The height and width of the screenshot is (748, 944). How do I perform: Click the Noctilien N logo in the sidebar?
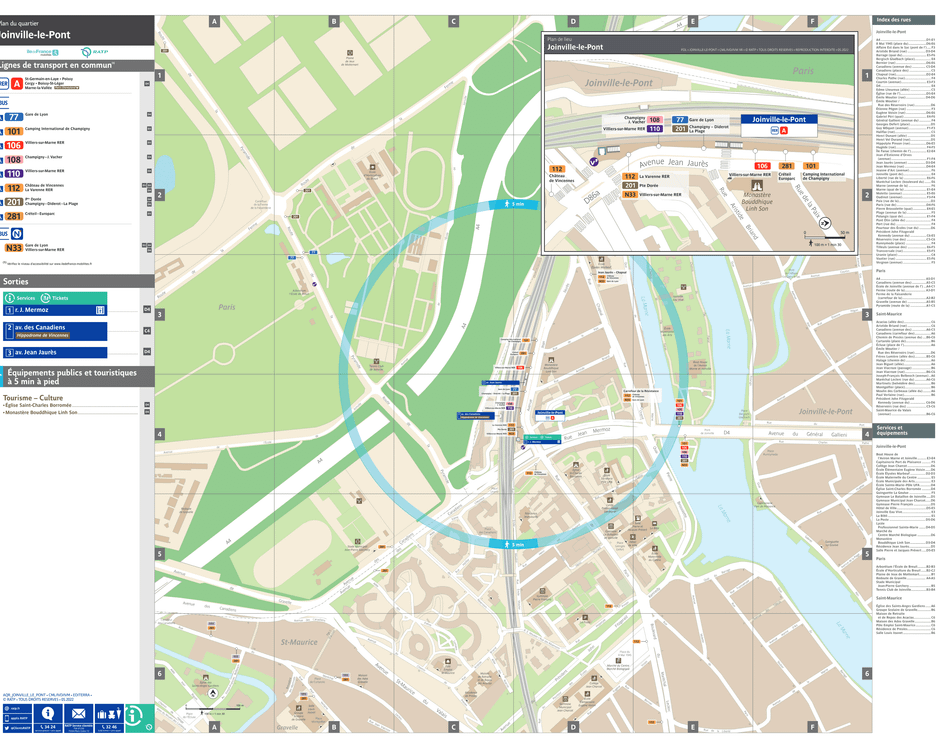(15, 233)
